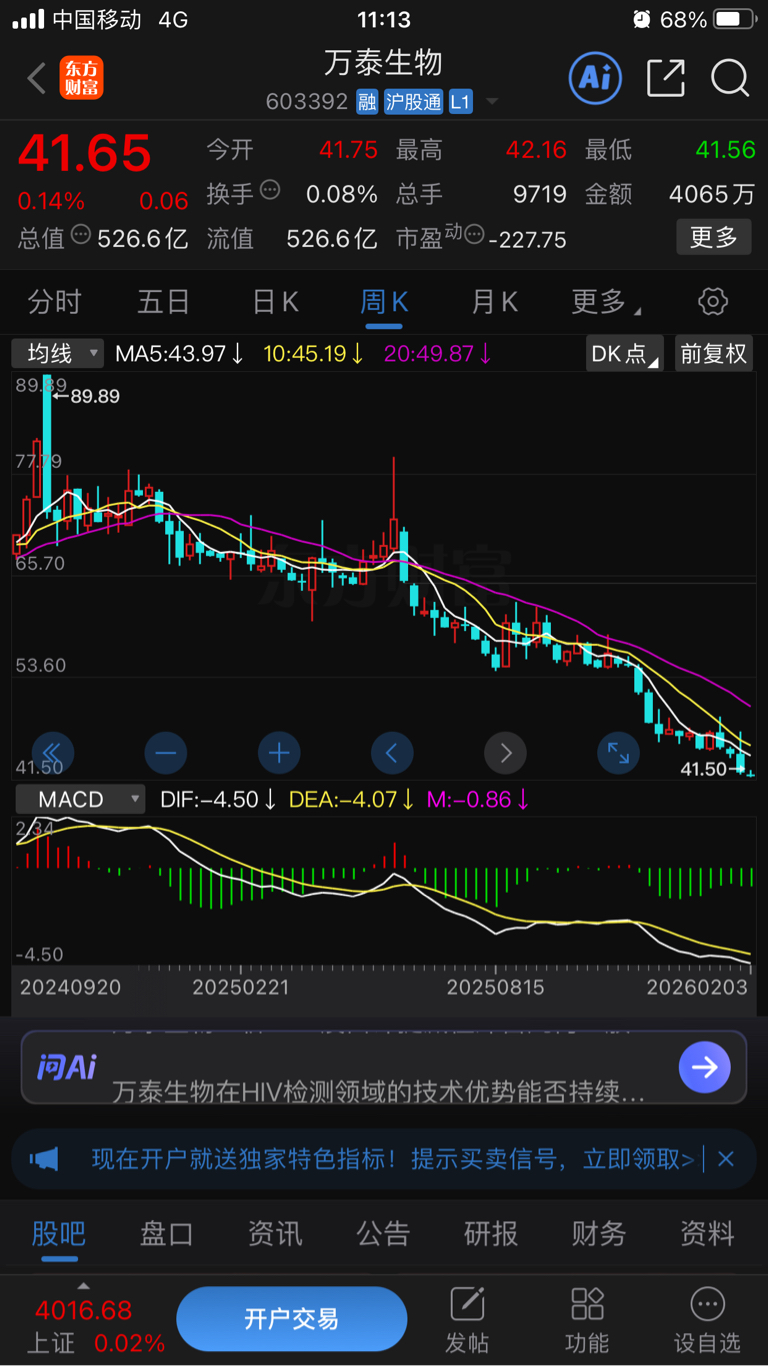Viewport: 768px width, 1366px height.
Task: Tap the 20250815 date label
Action: point(495,987)
